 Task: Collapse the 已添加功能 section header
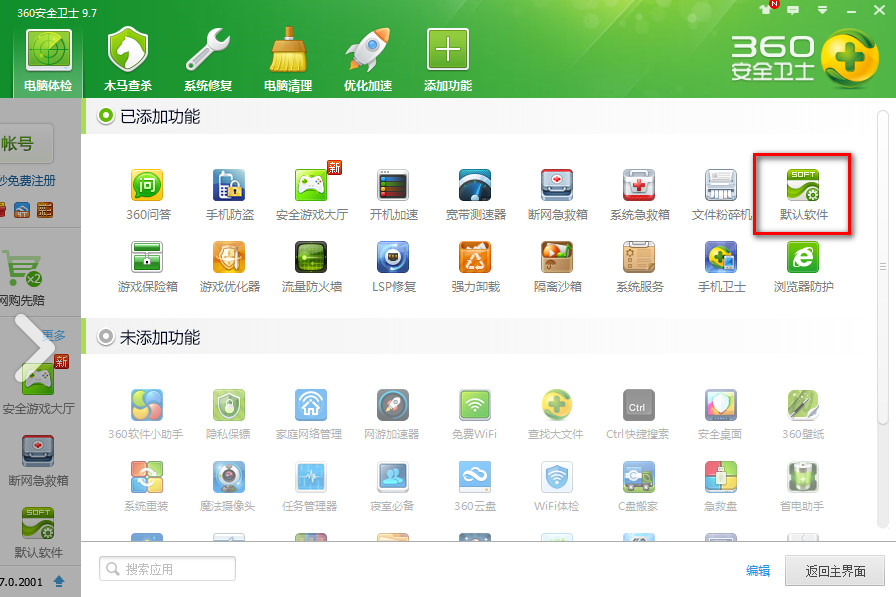(106, 116)
